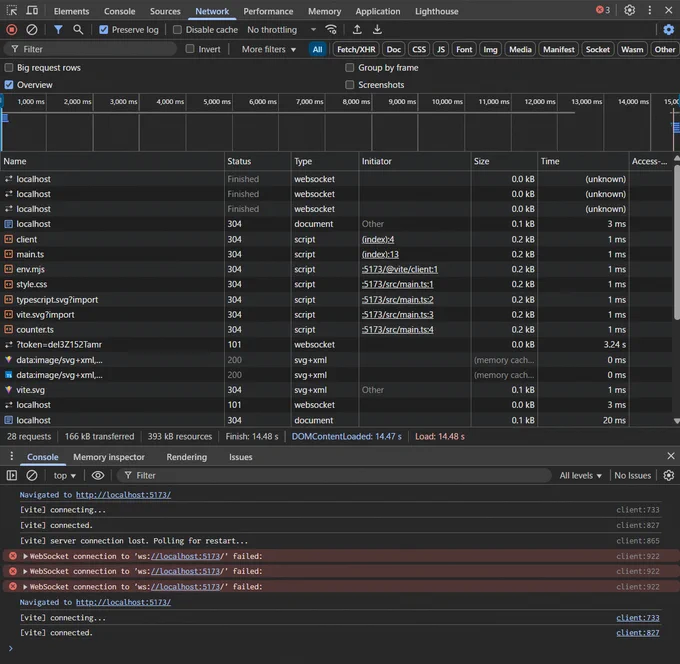Open More filters dropdown
The image size is (680, 664).
click(268, 49)
